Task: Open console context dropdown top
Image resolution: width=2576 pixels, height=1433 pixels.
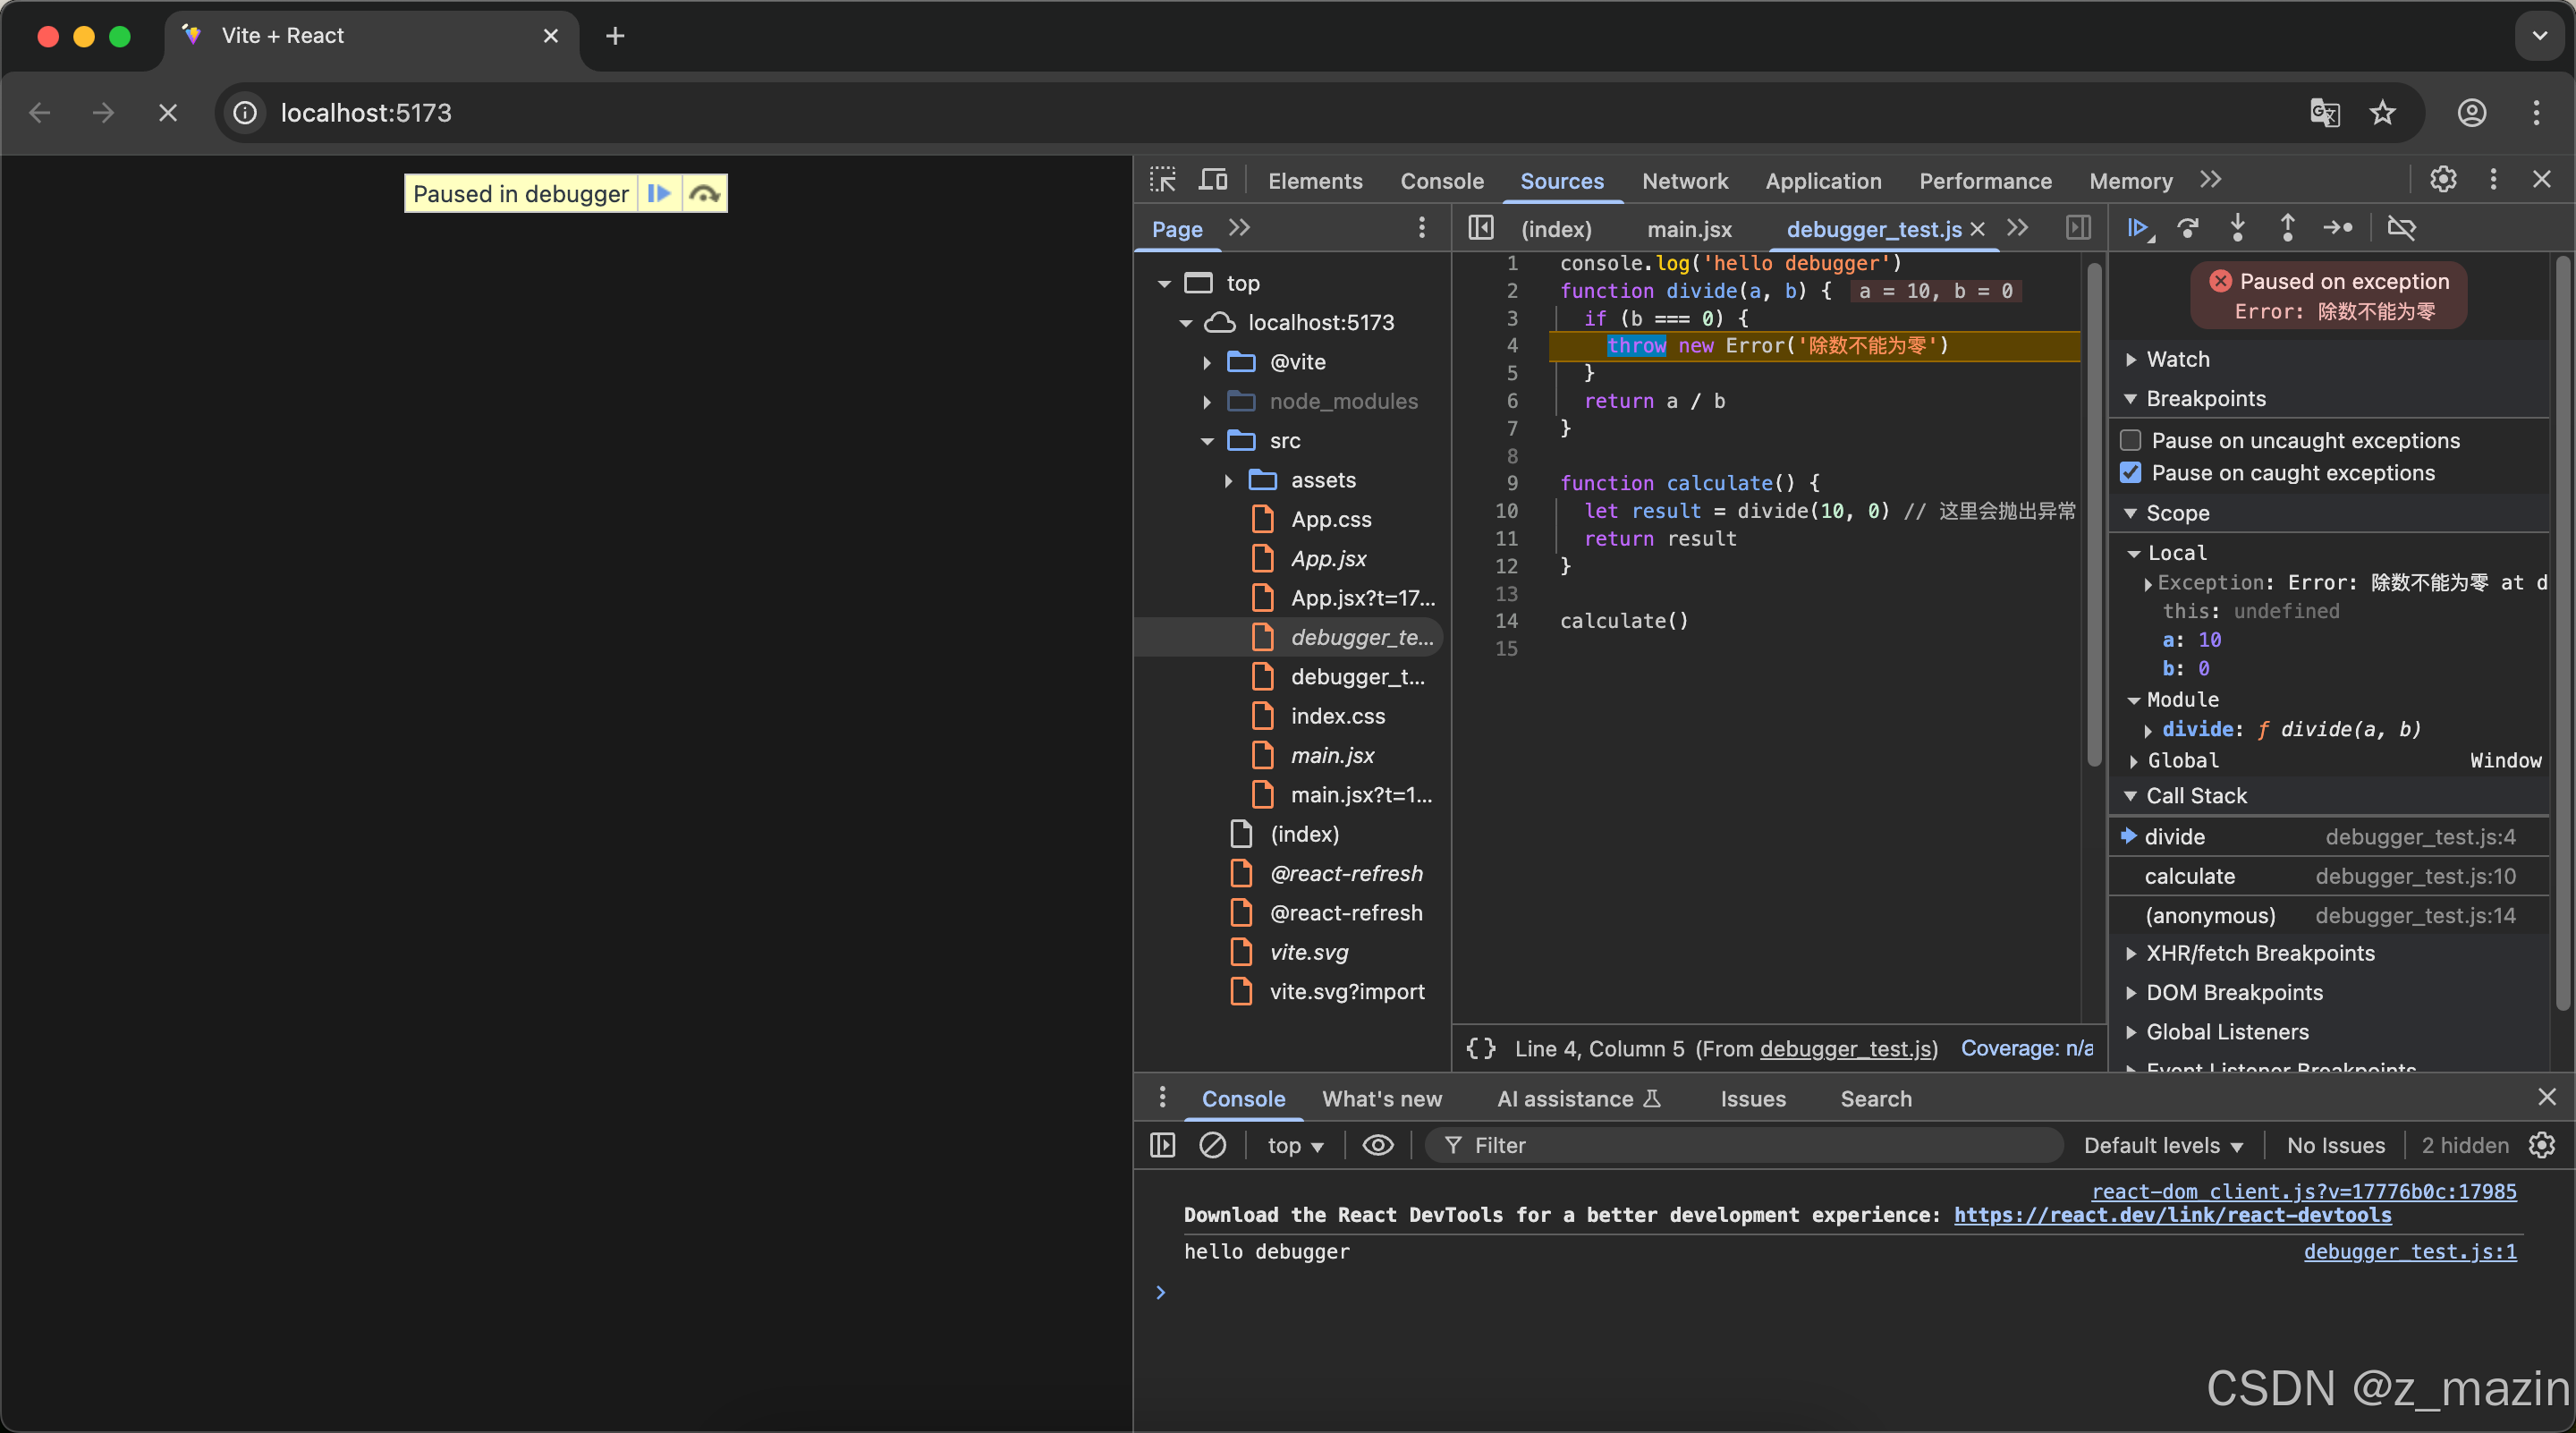Action: [1295, 1145]
